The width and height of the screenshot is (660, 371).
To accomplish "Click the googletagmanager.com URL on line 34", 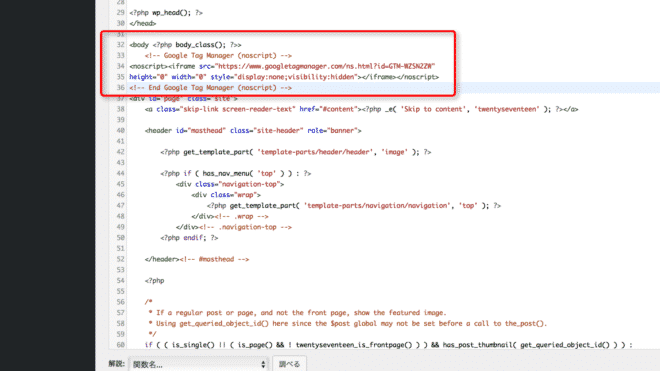I will coord(325,66).
